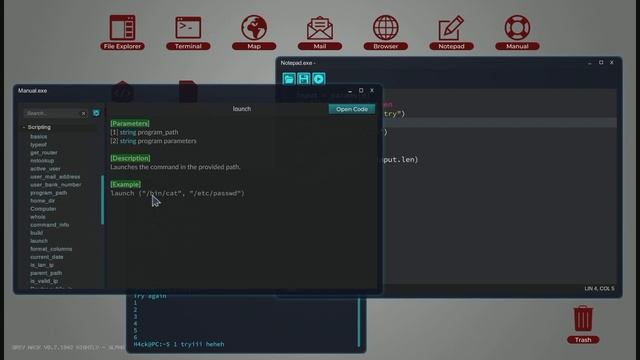640x360 pixels.
Task: Maximize the Manual.exe window
Action: [361, 90]
